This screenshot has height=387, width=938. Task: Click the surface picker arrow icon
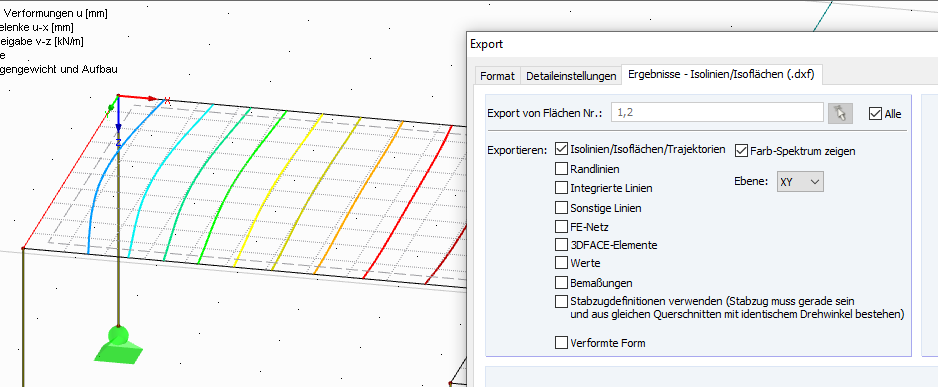pos(840,113)
